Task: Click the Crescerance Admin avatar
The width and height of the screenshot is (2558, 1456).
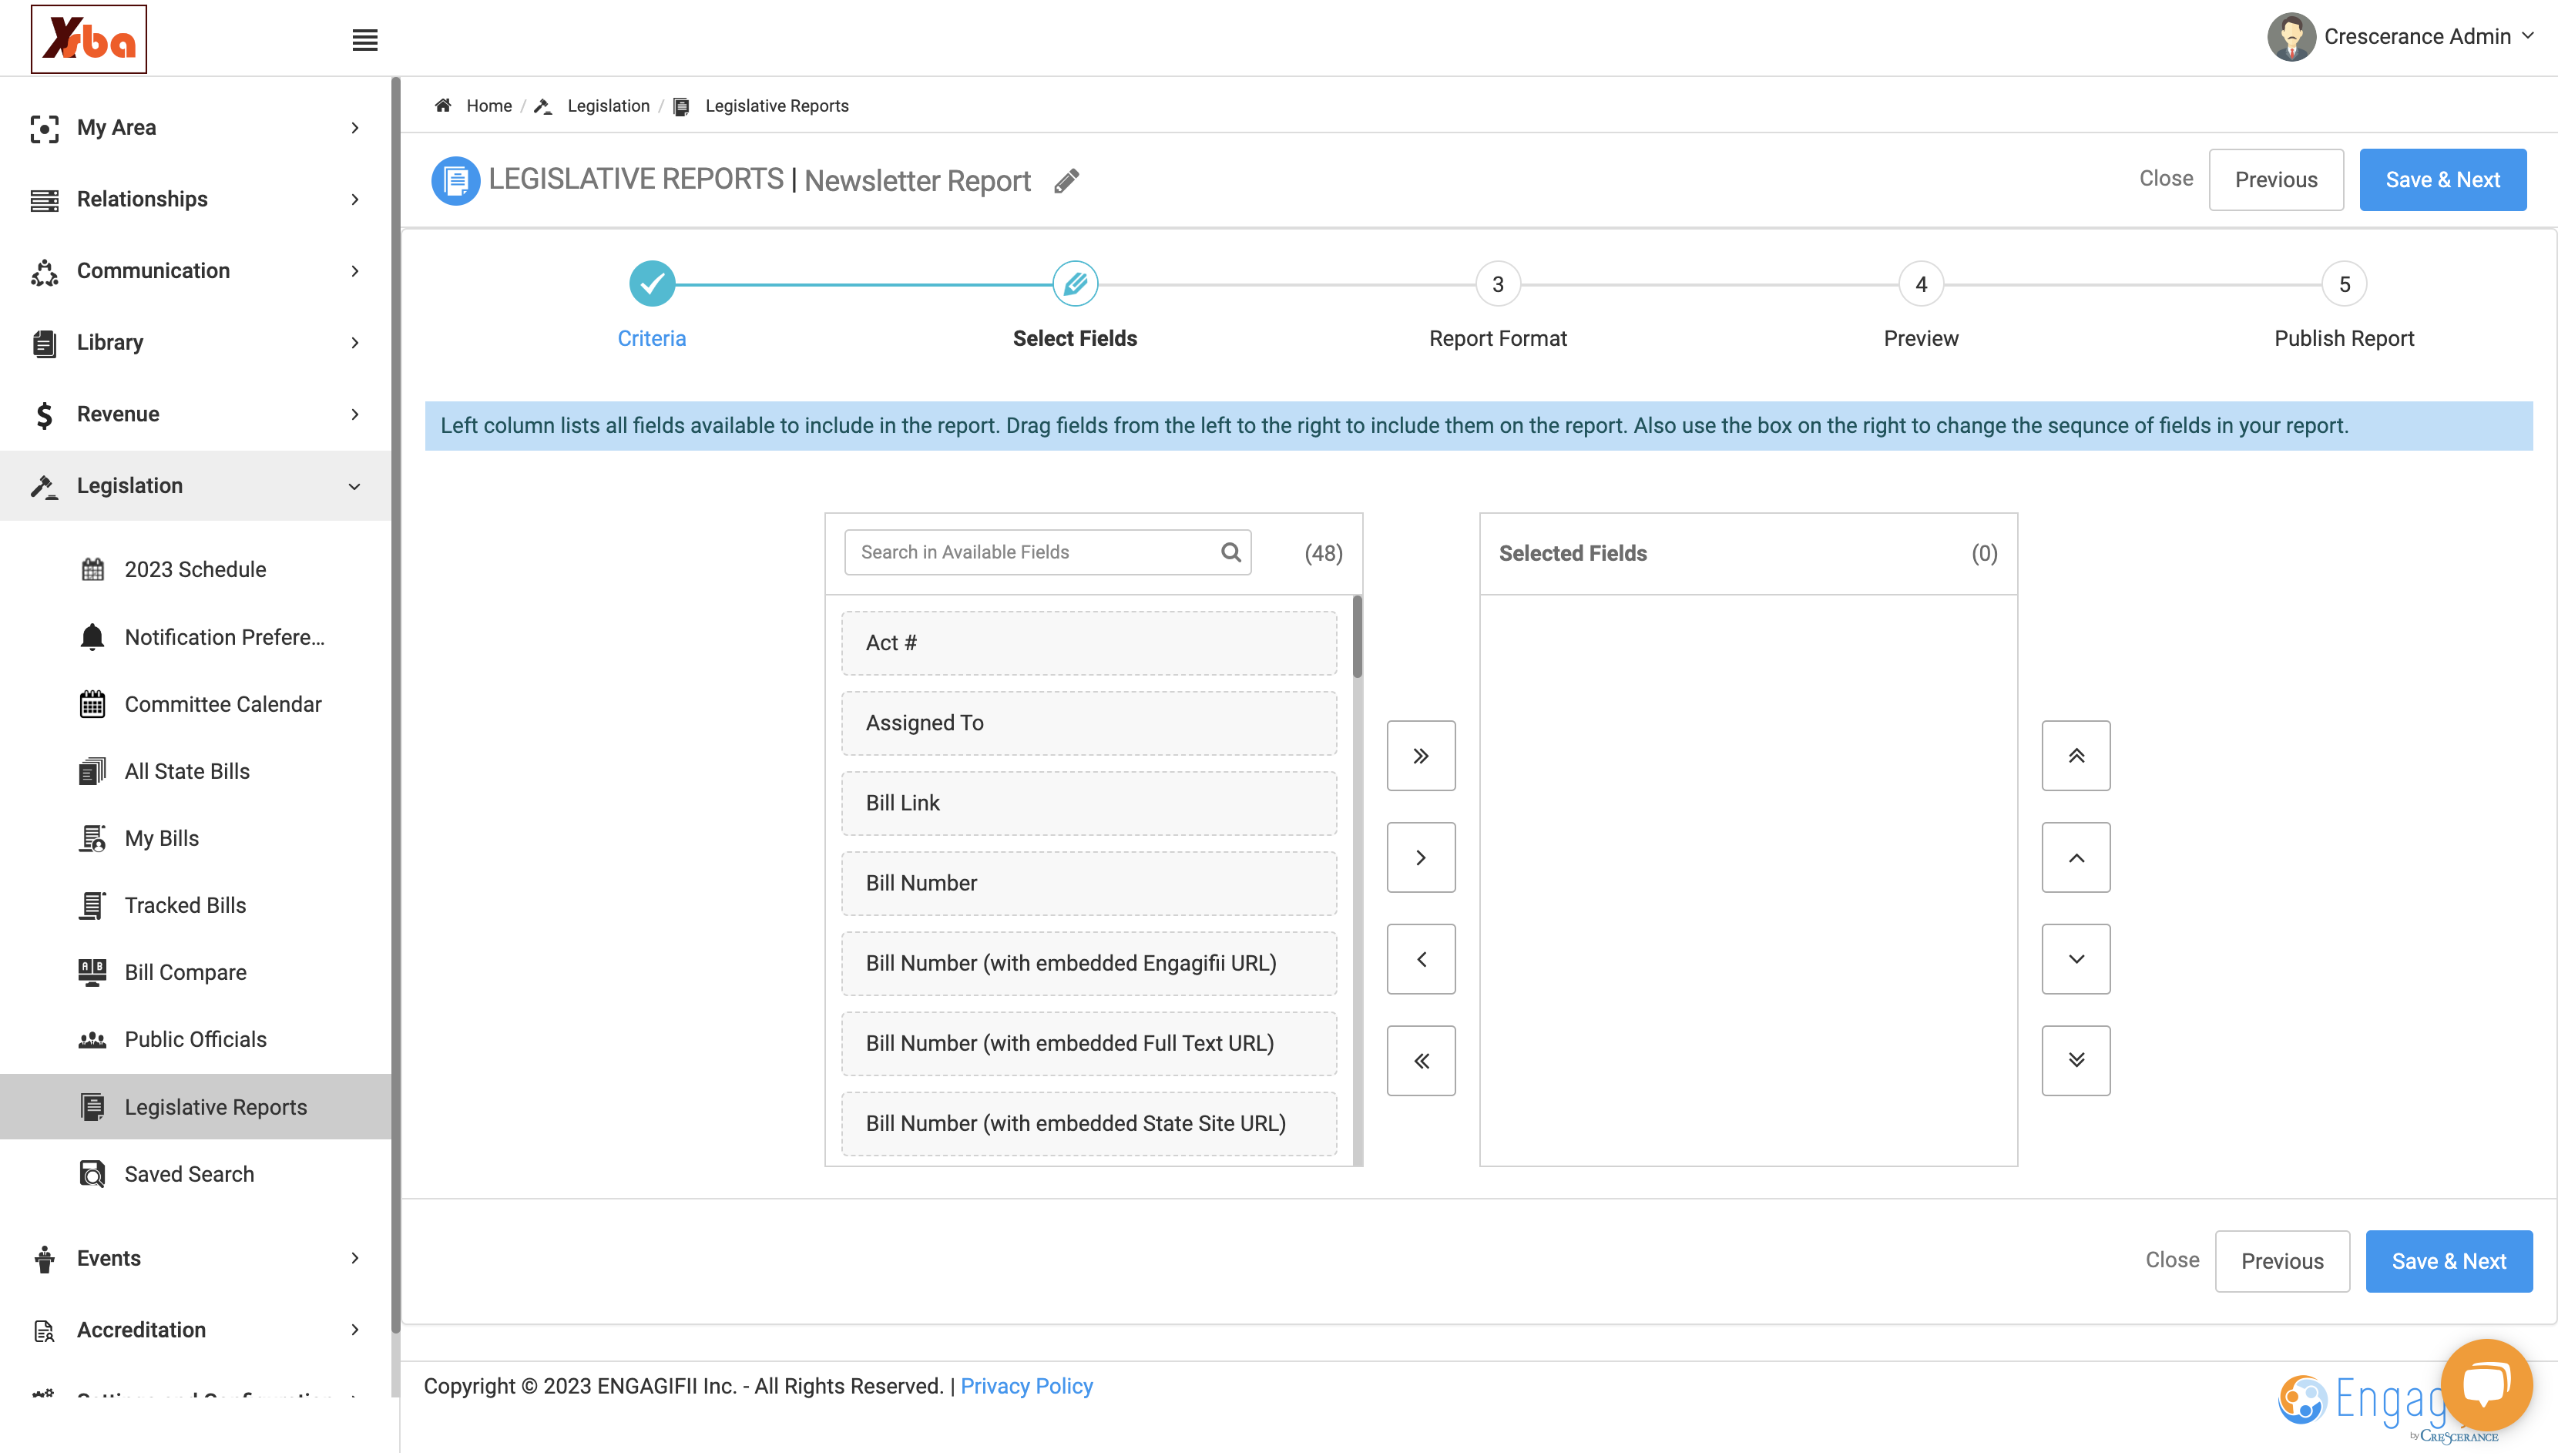Action: click(x=2291, y=37)
